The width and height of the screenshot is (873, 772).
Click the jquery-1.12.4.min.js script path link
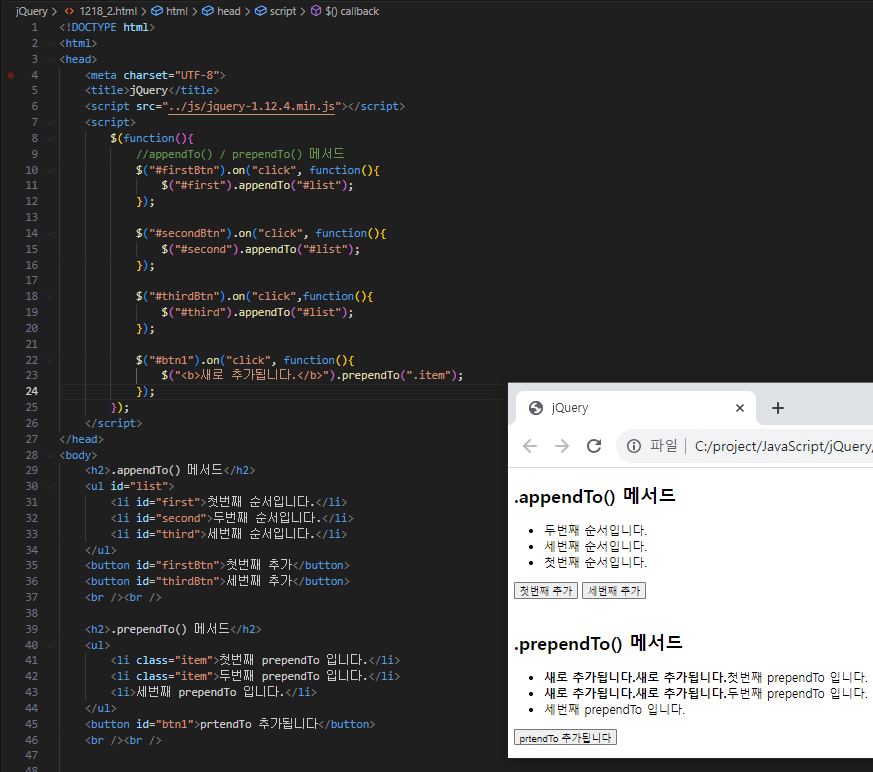pos(252,106)
